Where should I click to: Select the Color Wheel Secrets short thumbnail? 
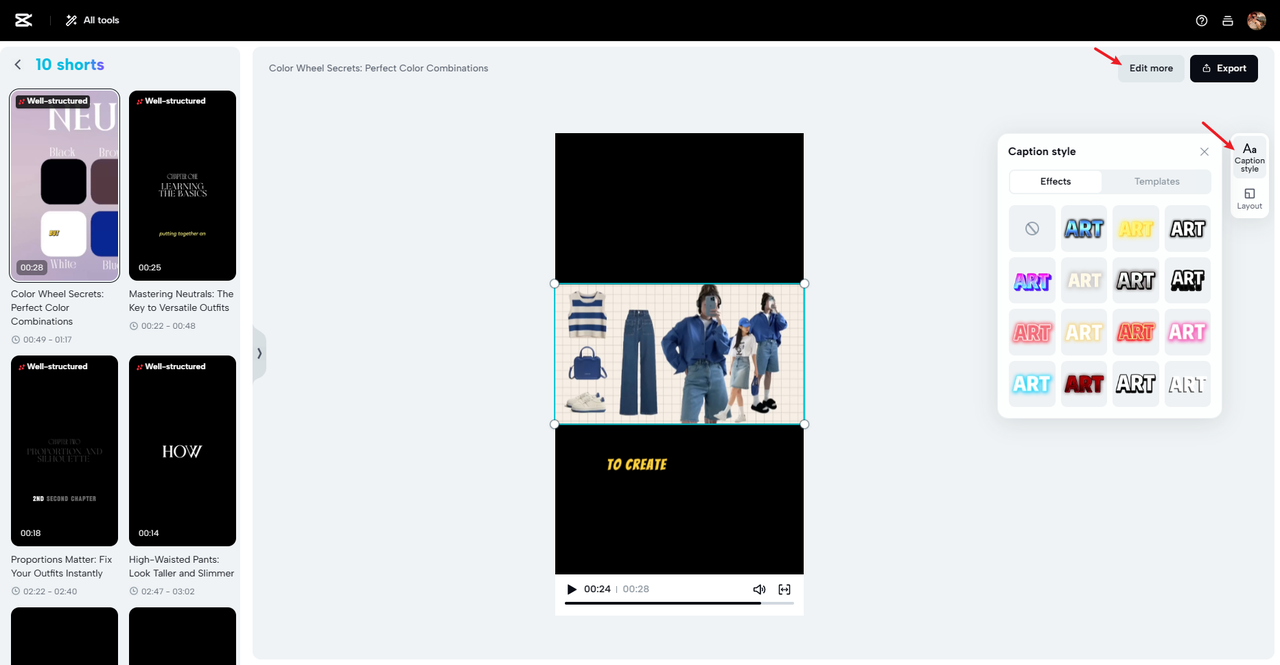point(64,186)
